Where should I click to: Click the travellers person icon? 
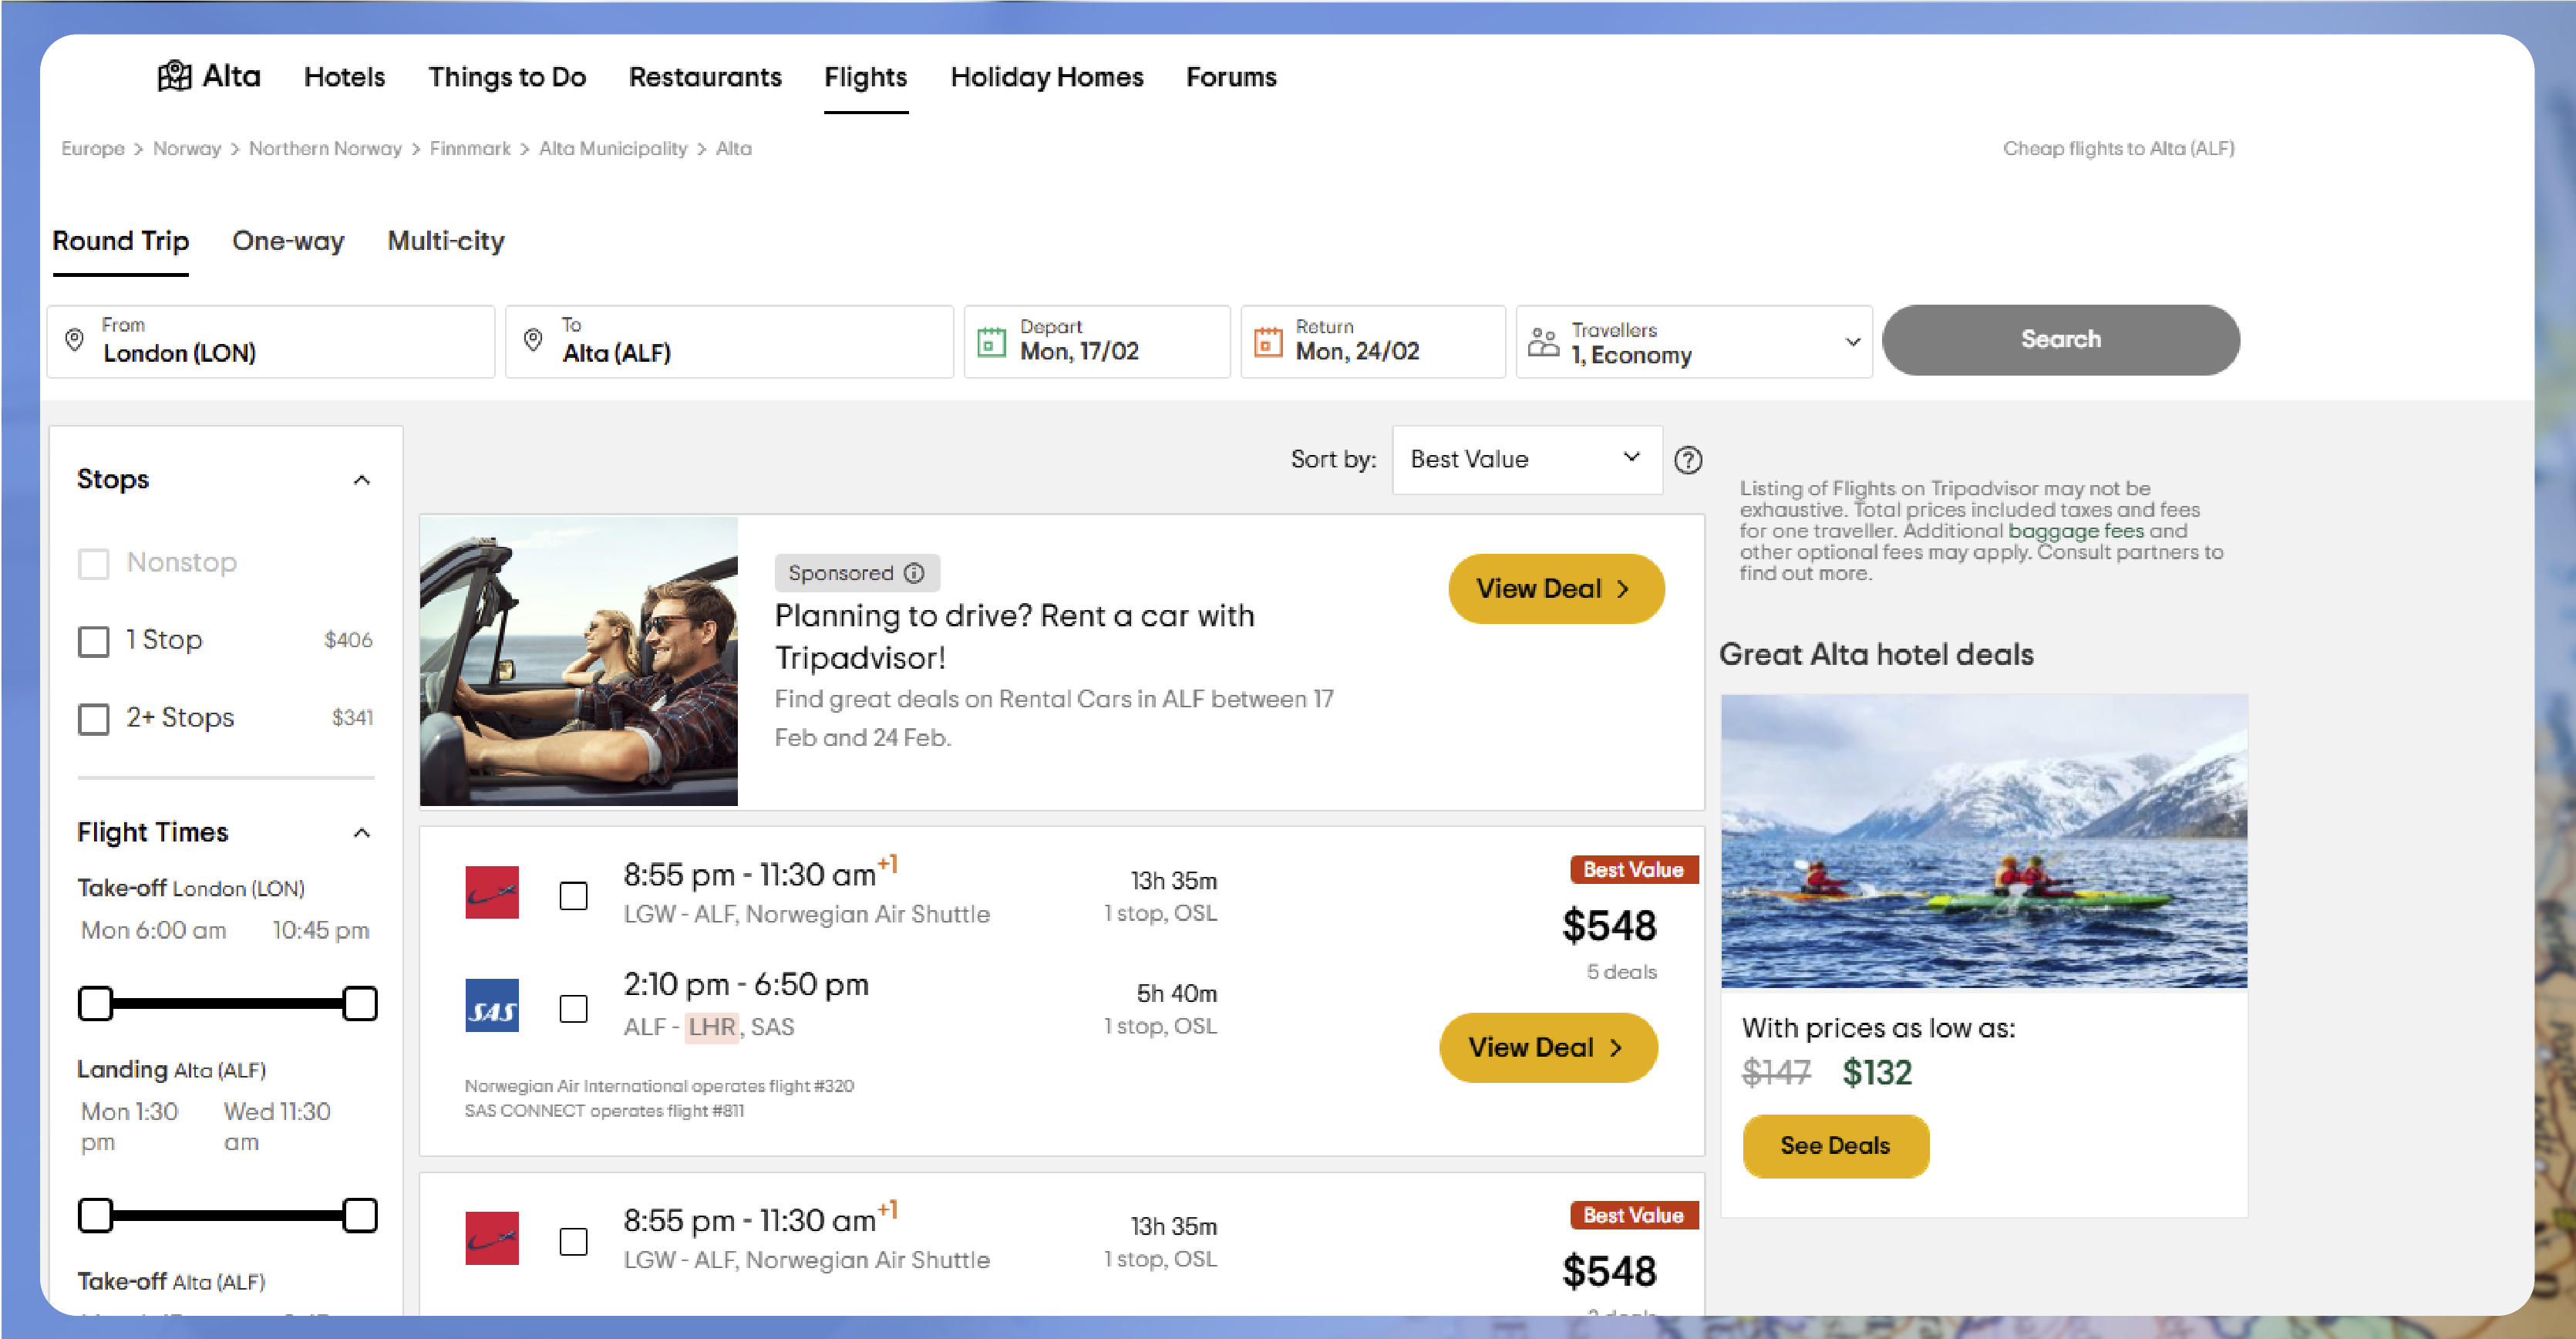(1544, 341)
